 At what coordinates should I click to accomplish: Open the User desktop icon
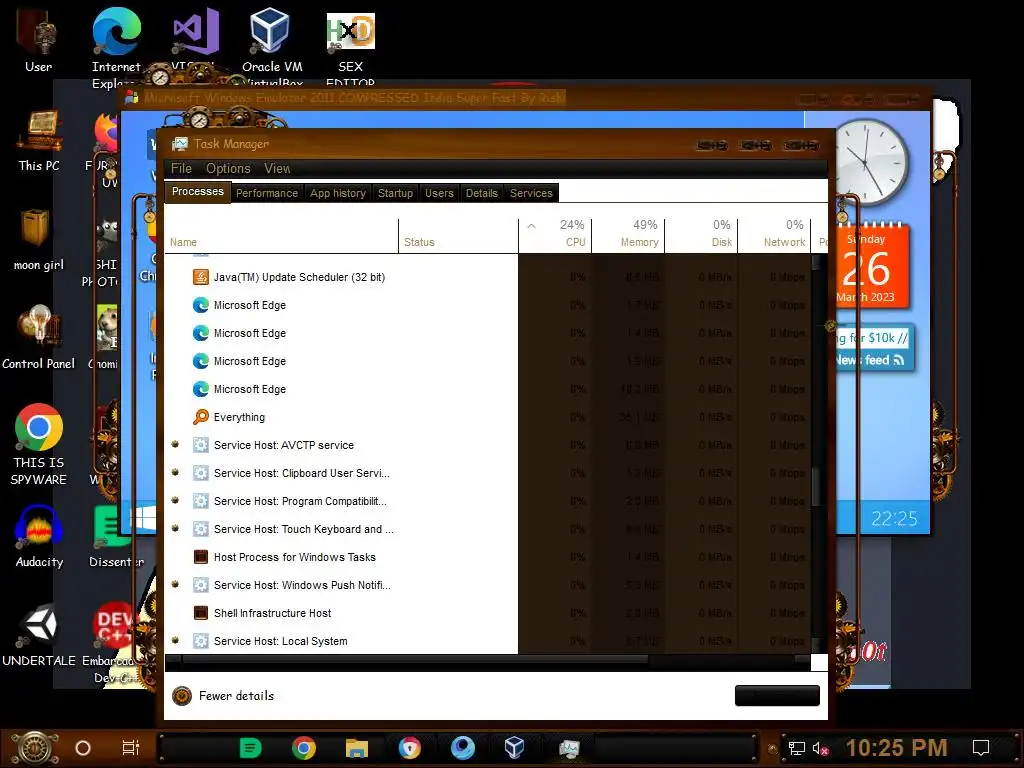coord(38,39)
